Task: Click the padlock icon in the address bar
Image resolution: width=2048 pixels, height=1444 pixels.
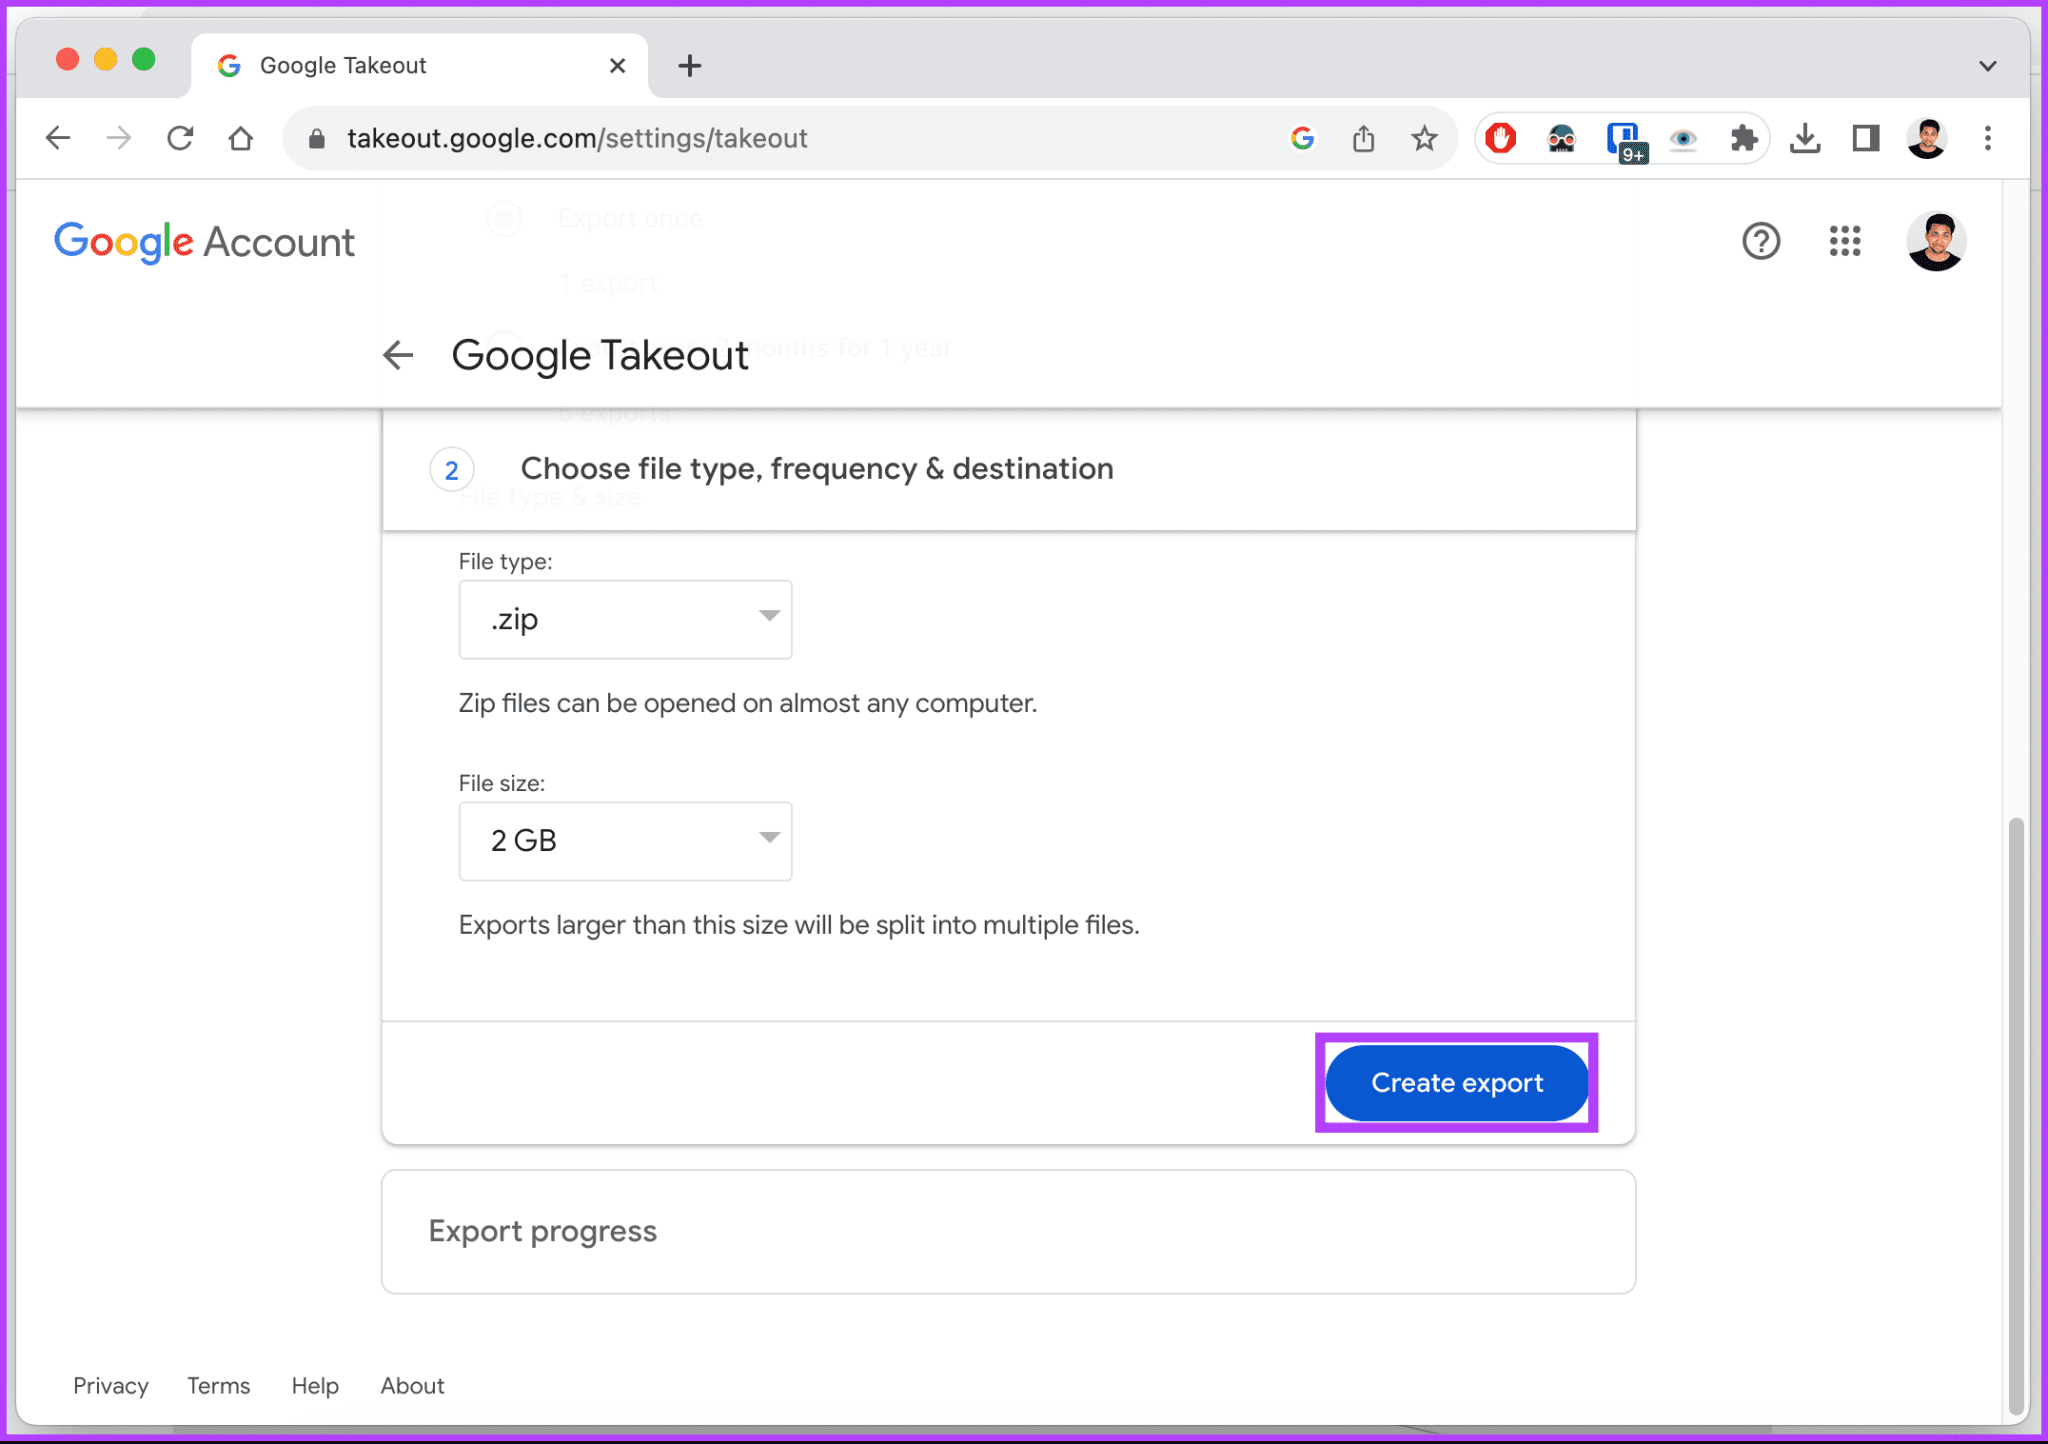Action: pos(317,138)
